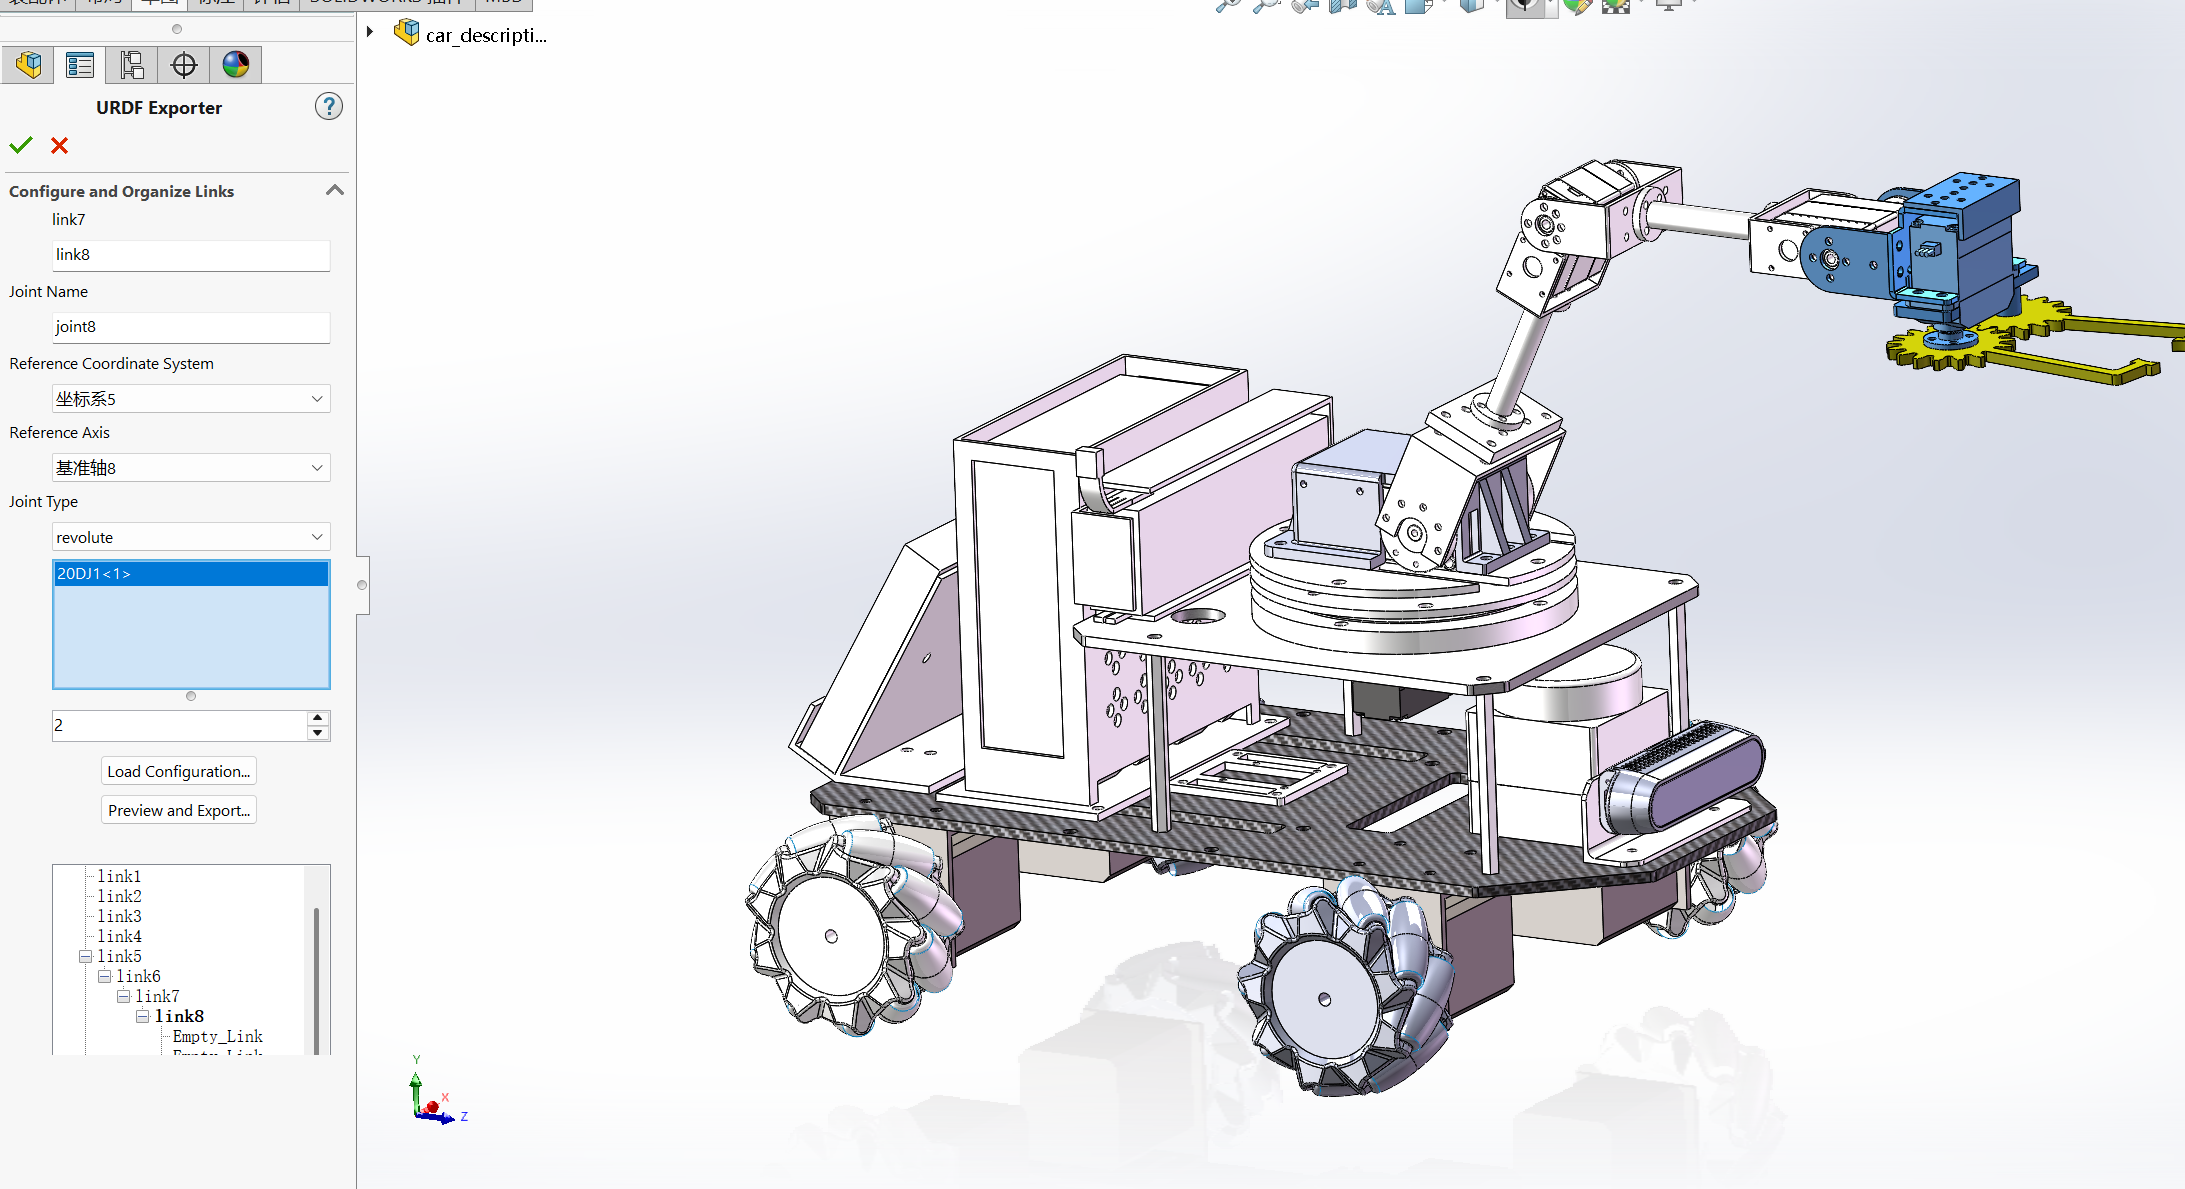Open the Reference Coordinate System dropdown showing 坐标系5
2185x1189 pixels.
pyautogui.click(x=190, y=398)
